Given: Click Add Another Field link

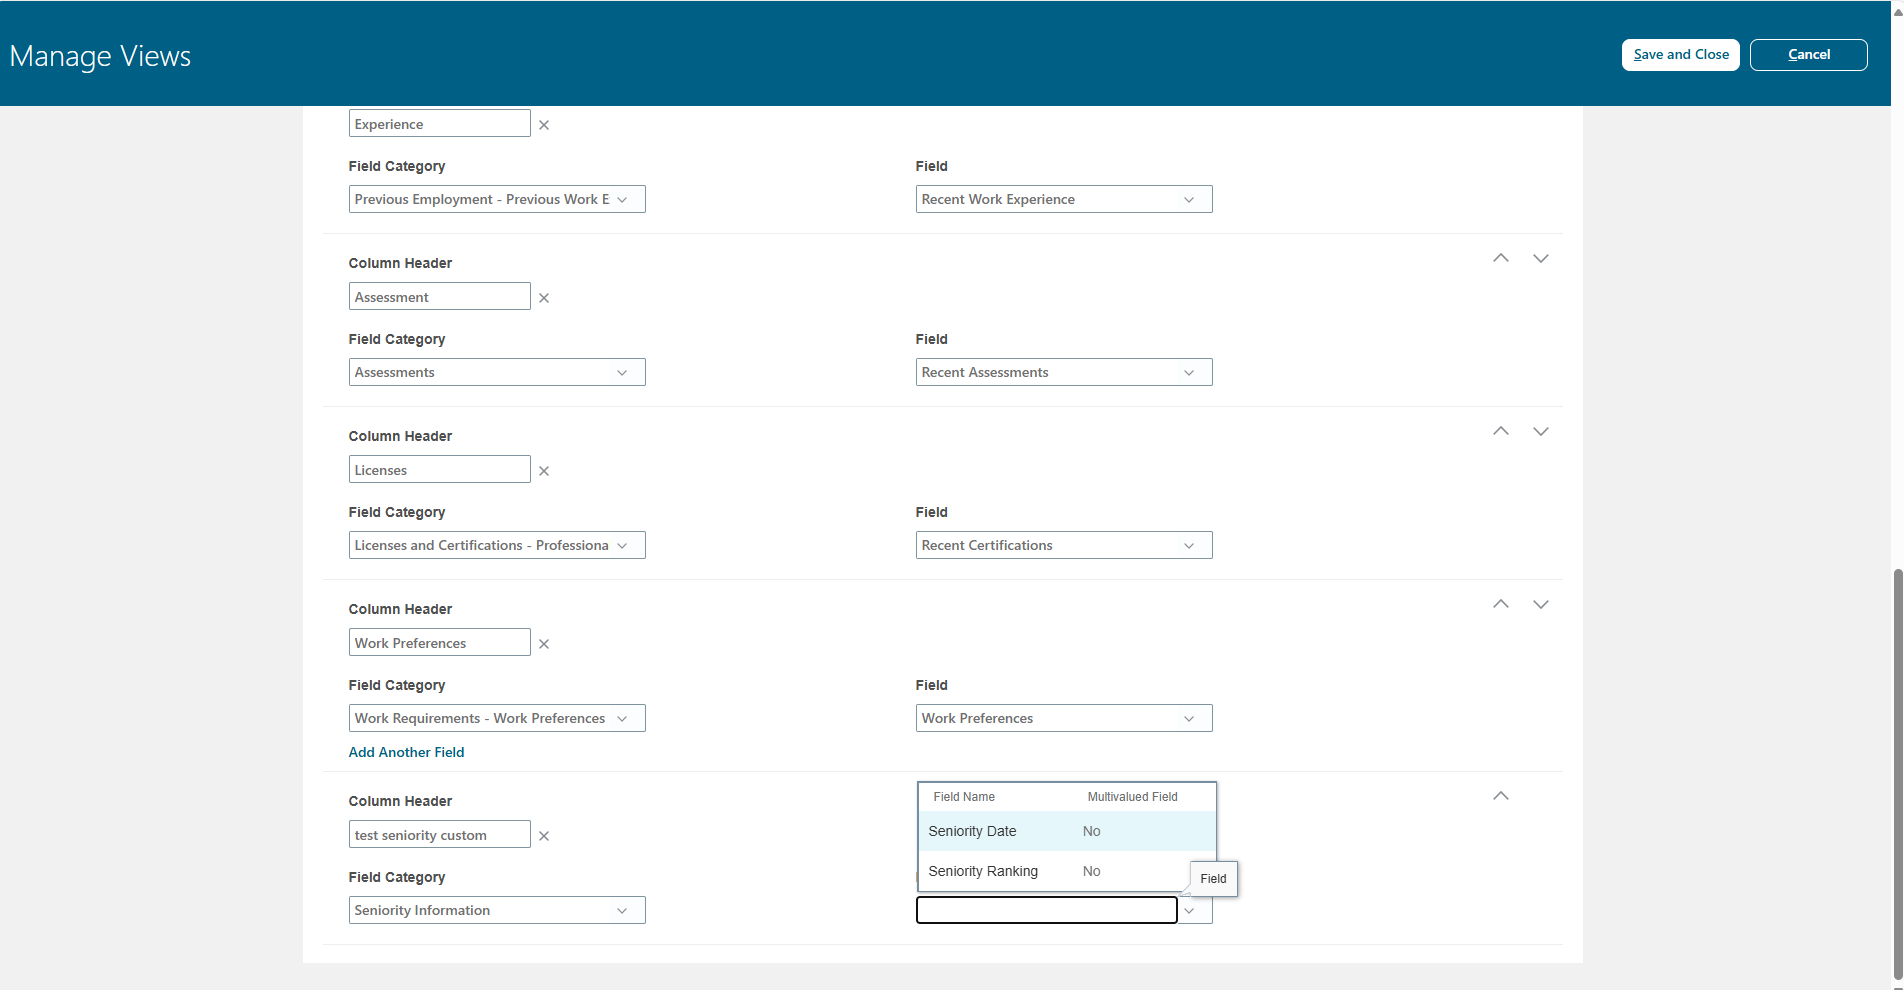Looking at the screenshot, I should 406,752.
